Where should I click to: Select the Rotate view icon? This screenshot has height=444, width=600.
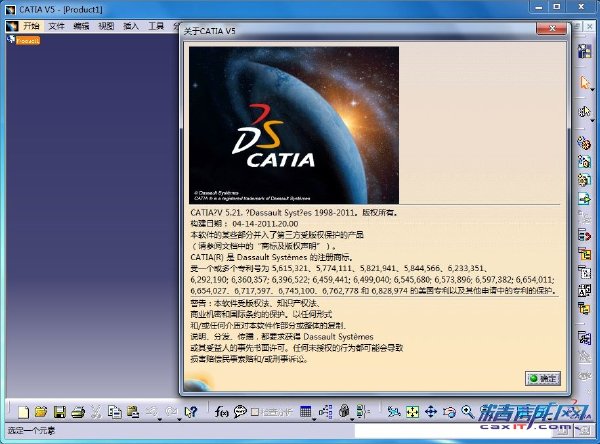449,412
